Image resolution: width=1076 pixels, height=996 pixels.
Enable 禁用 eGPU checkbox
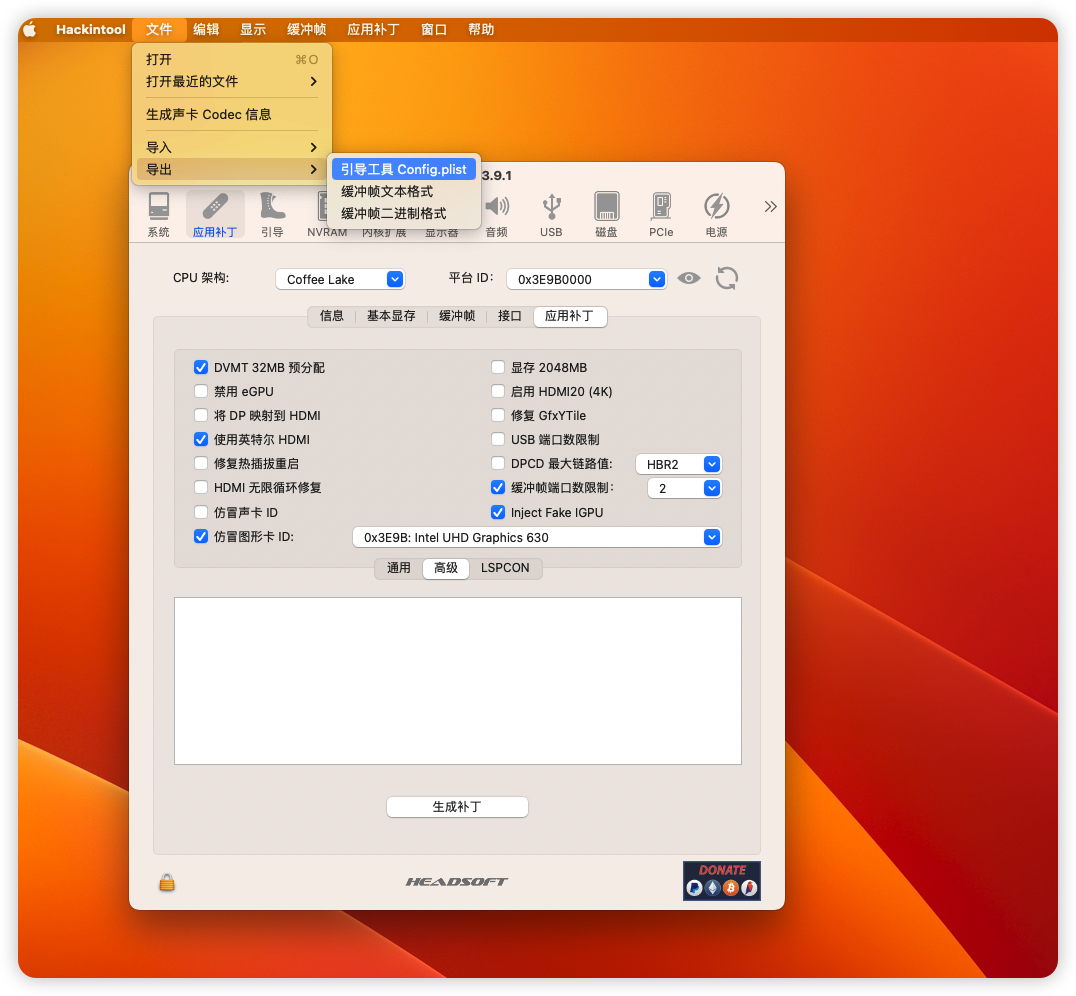(201, 391)
